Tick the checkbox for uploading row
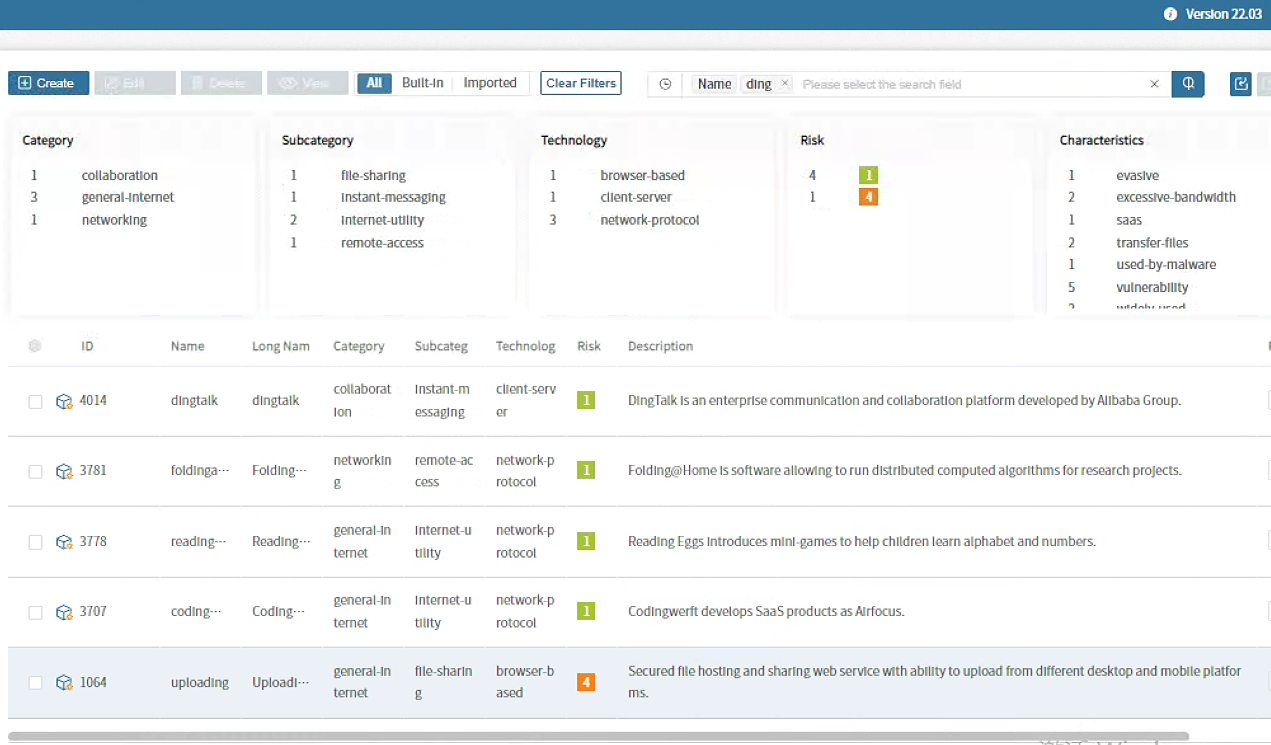The height and width of the screenshot is (745, 1271). click(35, 683)
